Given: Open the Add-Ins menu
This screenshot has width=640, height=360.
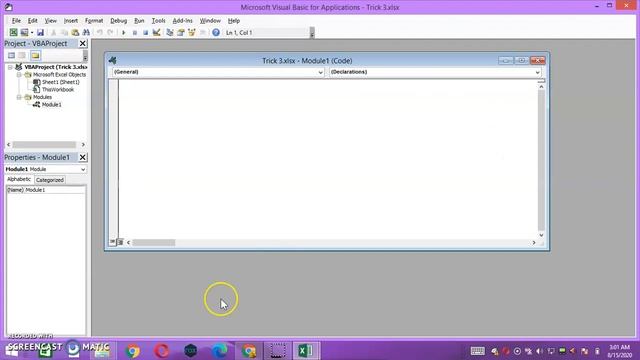Looking at the screenshot, I should (182, 20).
